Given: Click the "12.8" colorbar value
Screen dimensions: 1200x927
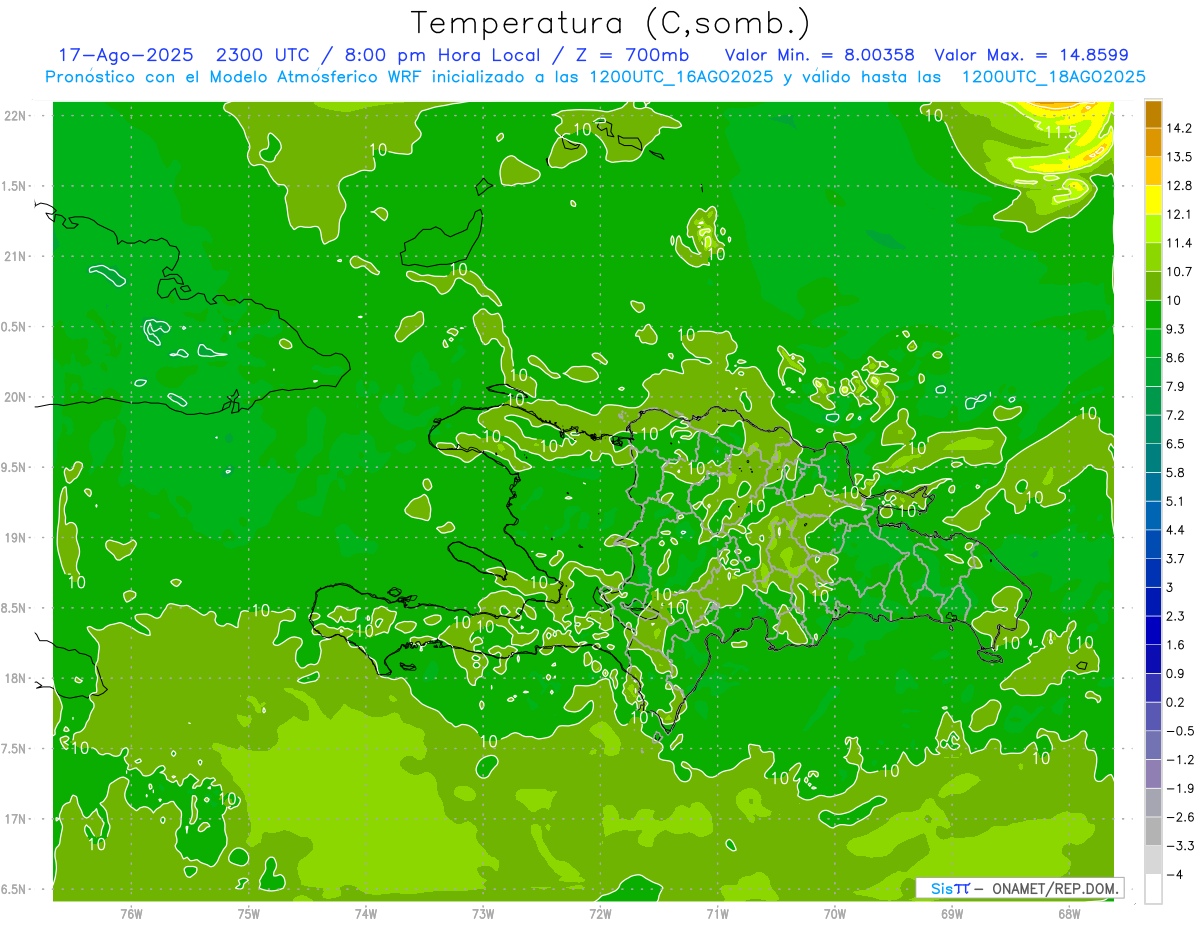Looking at the screenshot, I should tap(1179, 186).
